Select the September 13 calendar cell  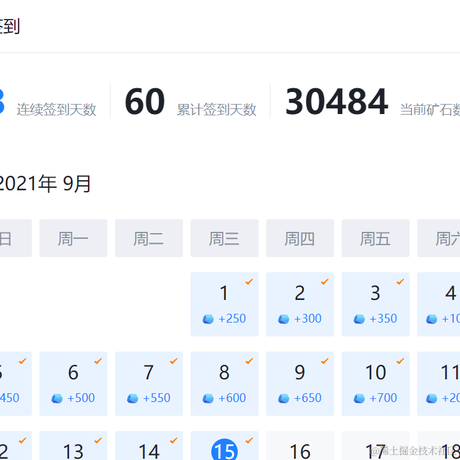73,446
